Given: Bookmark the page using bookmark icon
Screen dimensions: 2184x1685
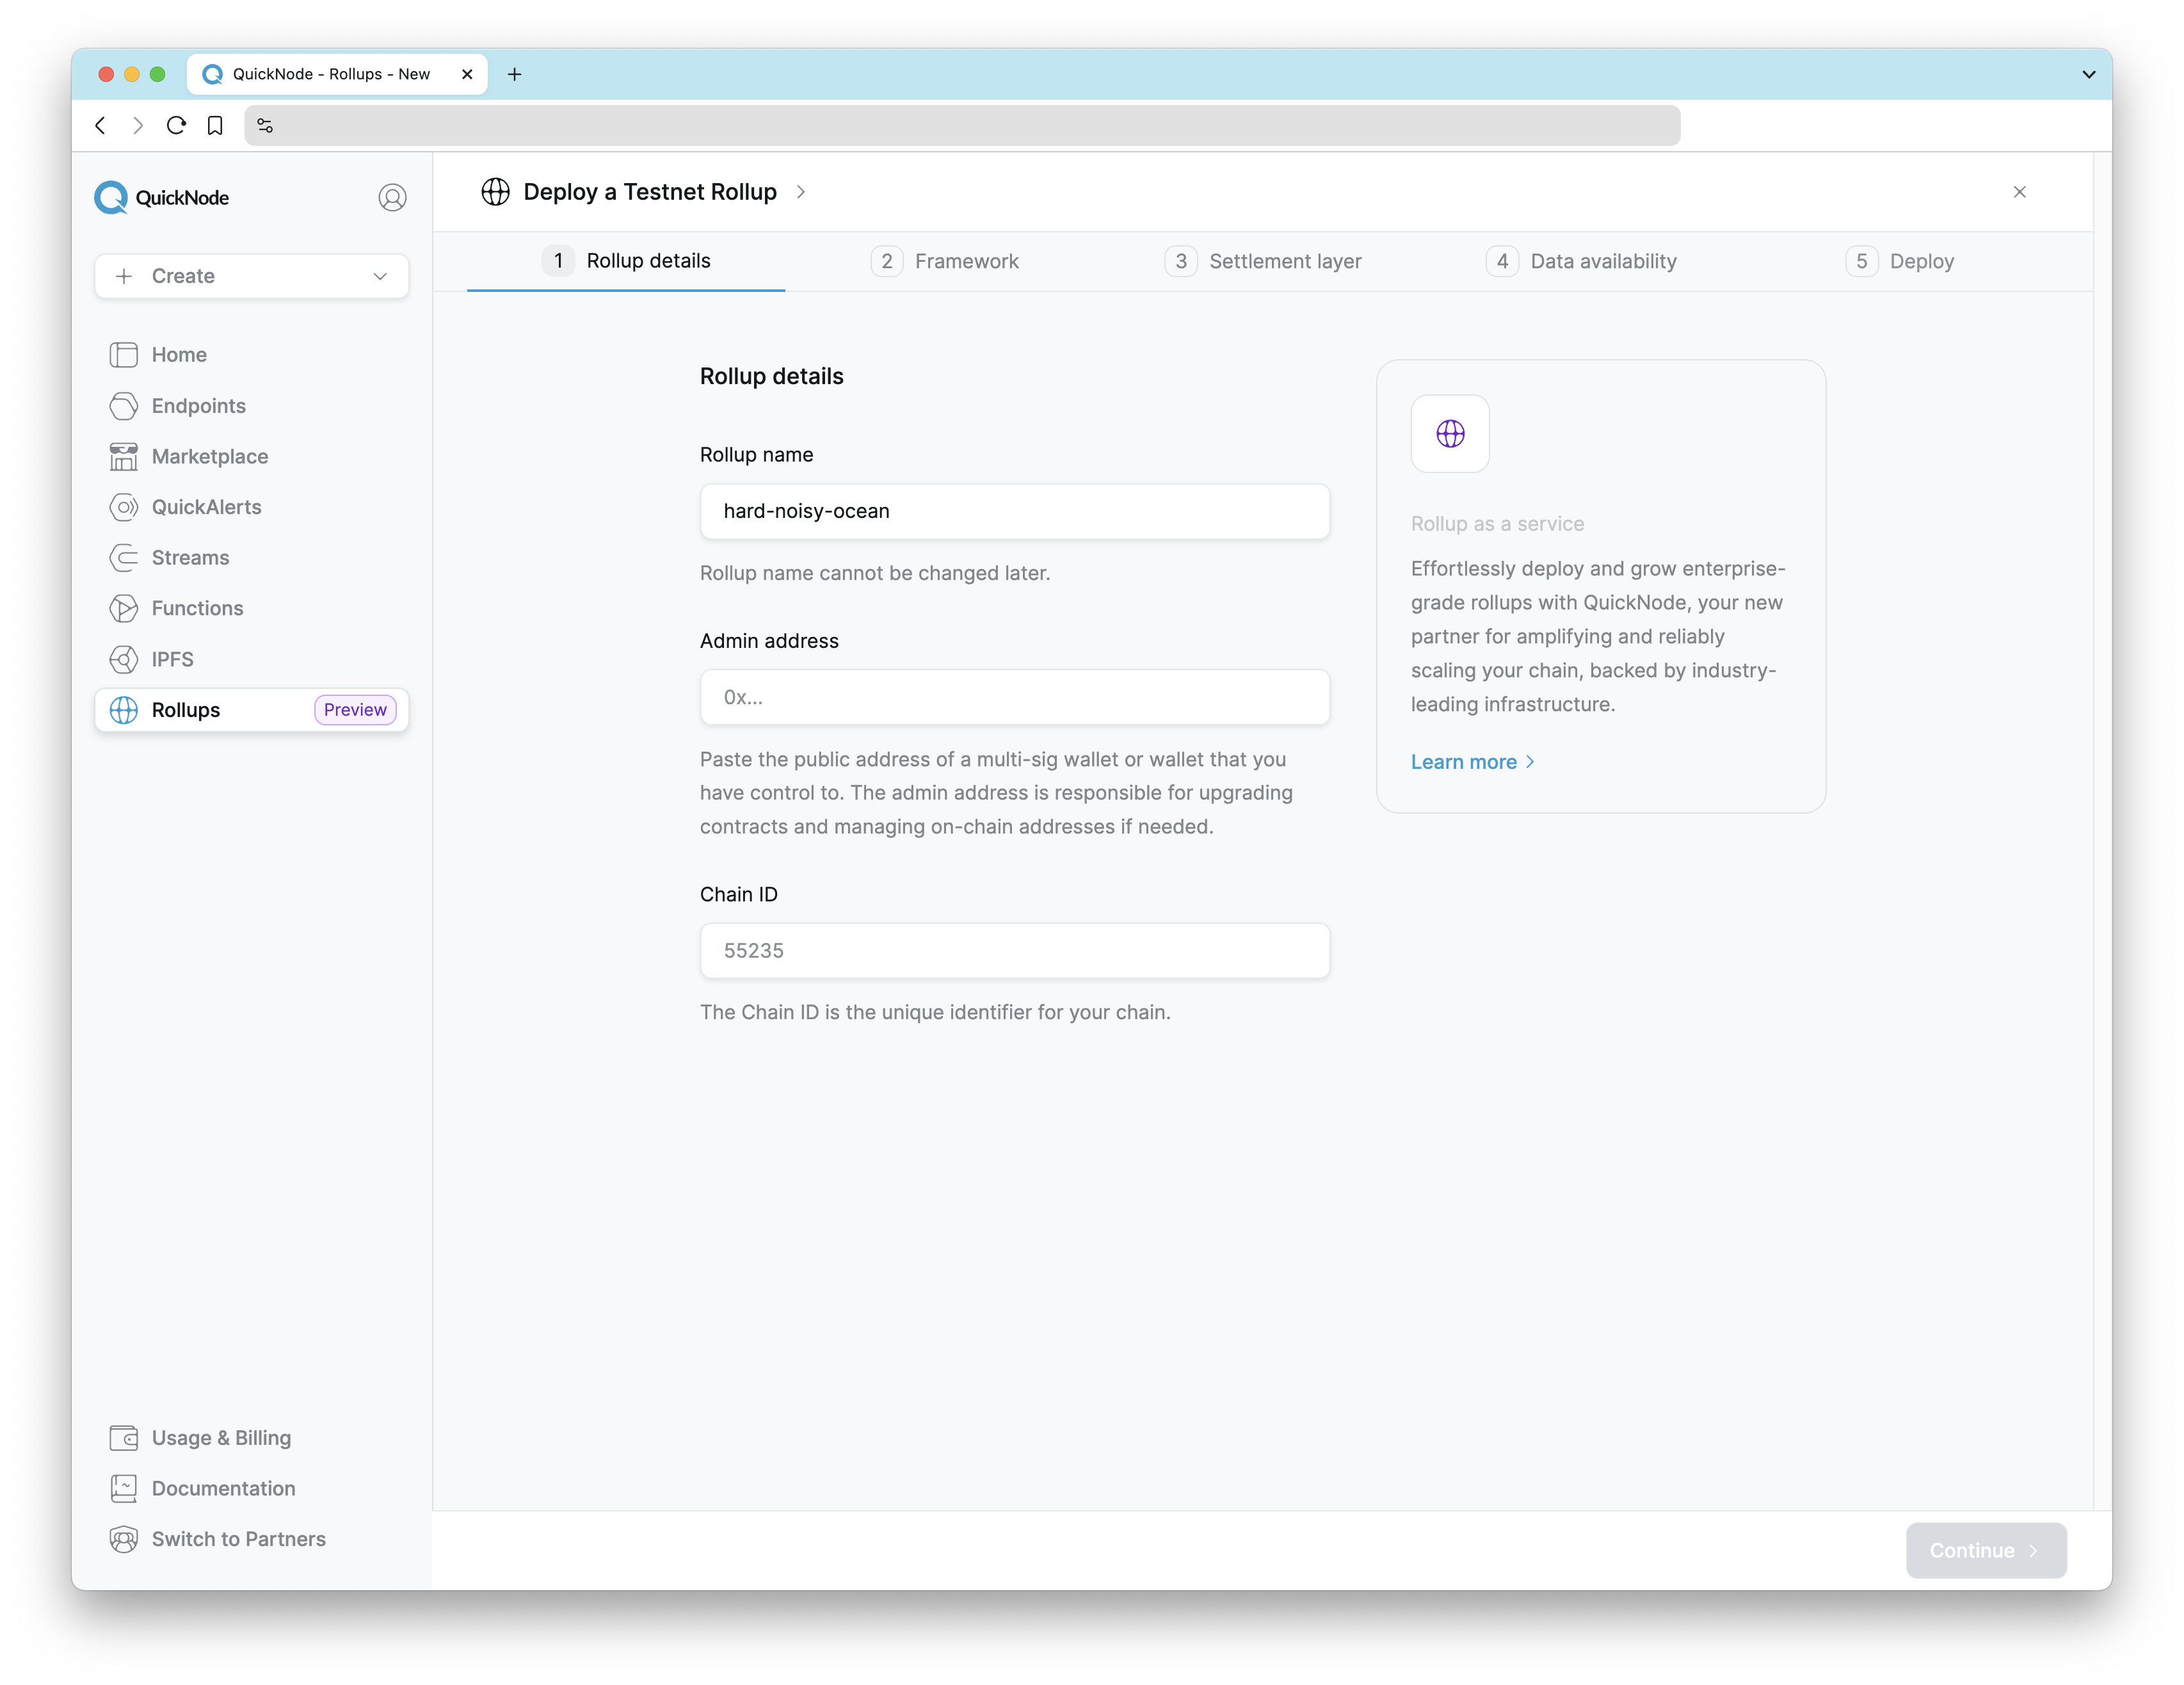Looking at the screenshot, I should 215,126.
